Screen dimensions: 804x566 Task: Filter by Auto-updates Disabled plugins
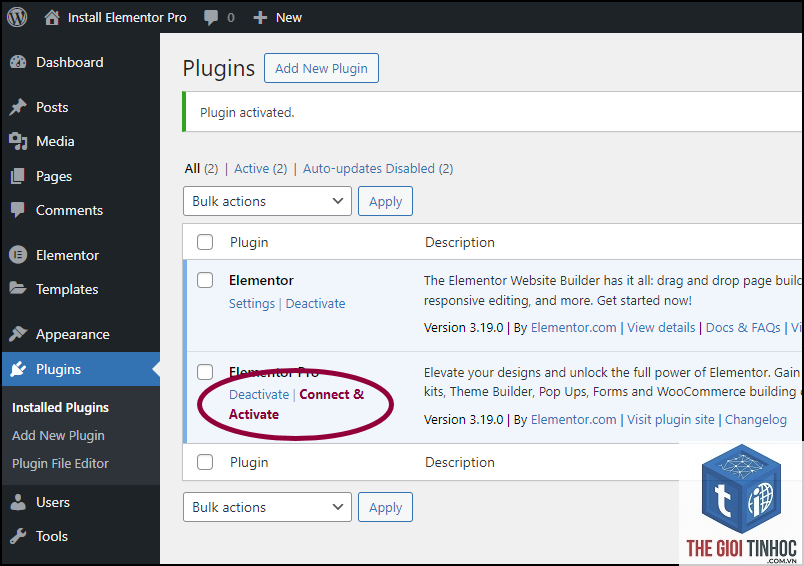[x=369, y=169]
